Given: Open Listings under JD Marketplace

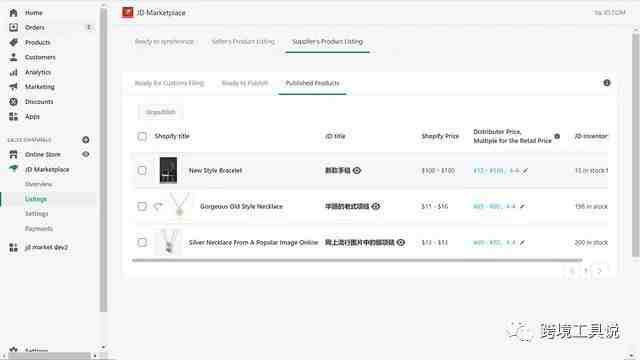Looking at the screenshot, I should pos(36,199).
